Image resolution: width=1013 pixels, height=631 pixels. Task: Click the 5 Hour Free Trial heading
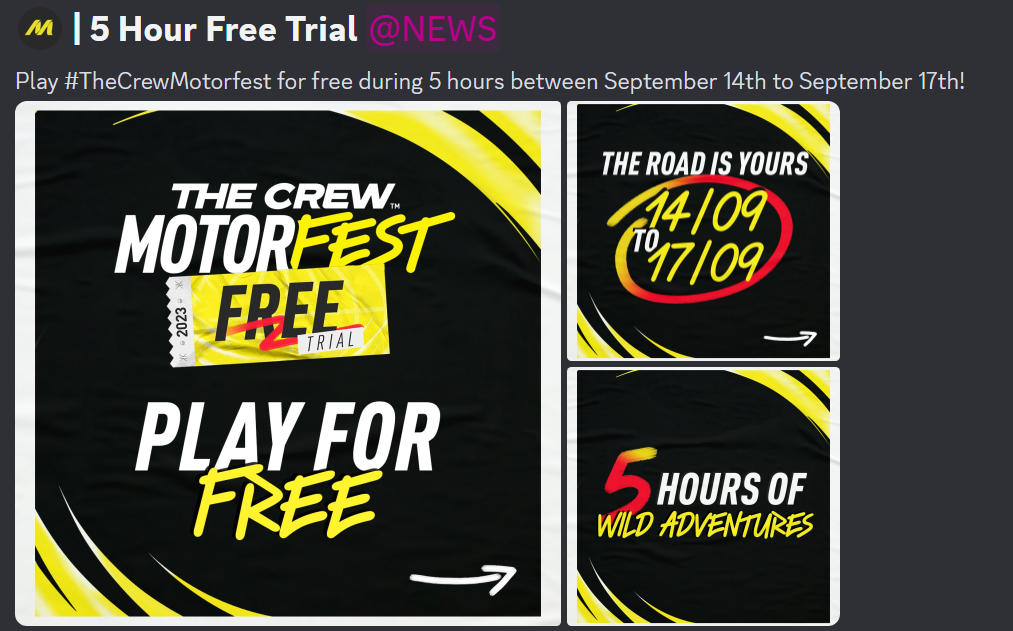[223, 29]
